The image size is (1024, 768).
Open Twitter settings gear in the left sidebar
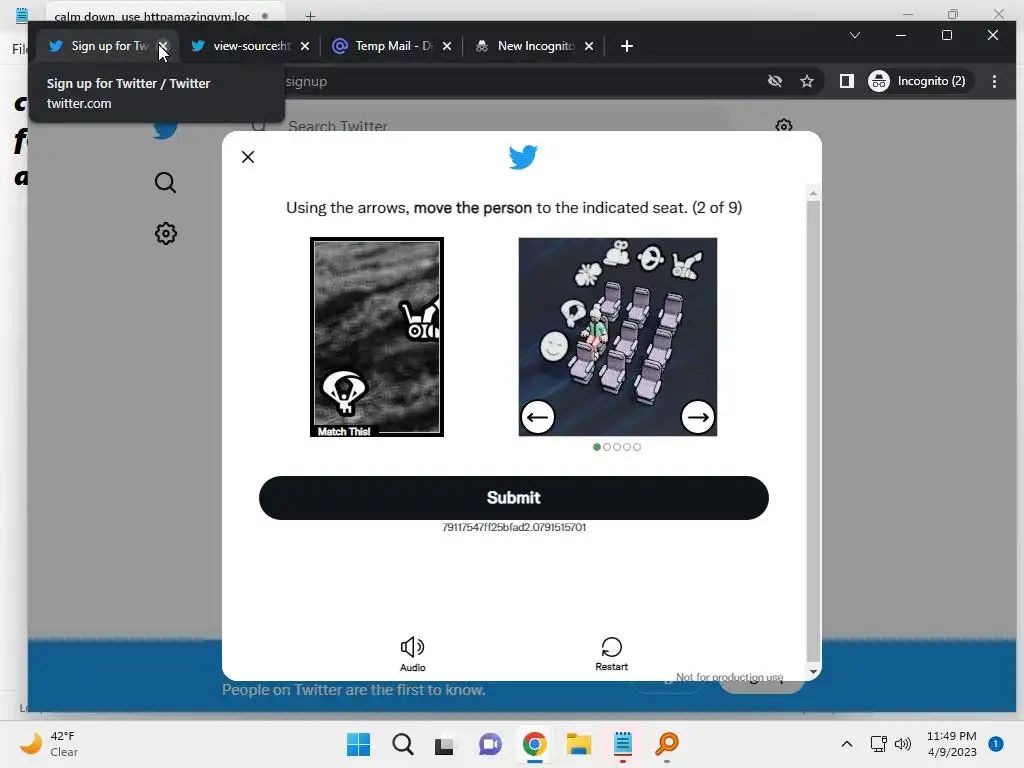[x=165, y=233]
